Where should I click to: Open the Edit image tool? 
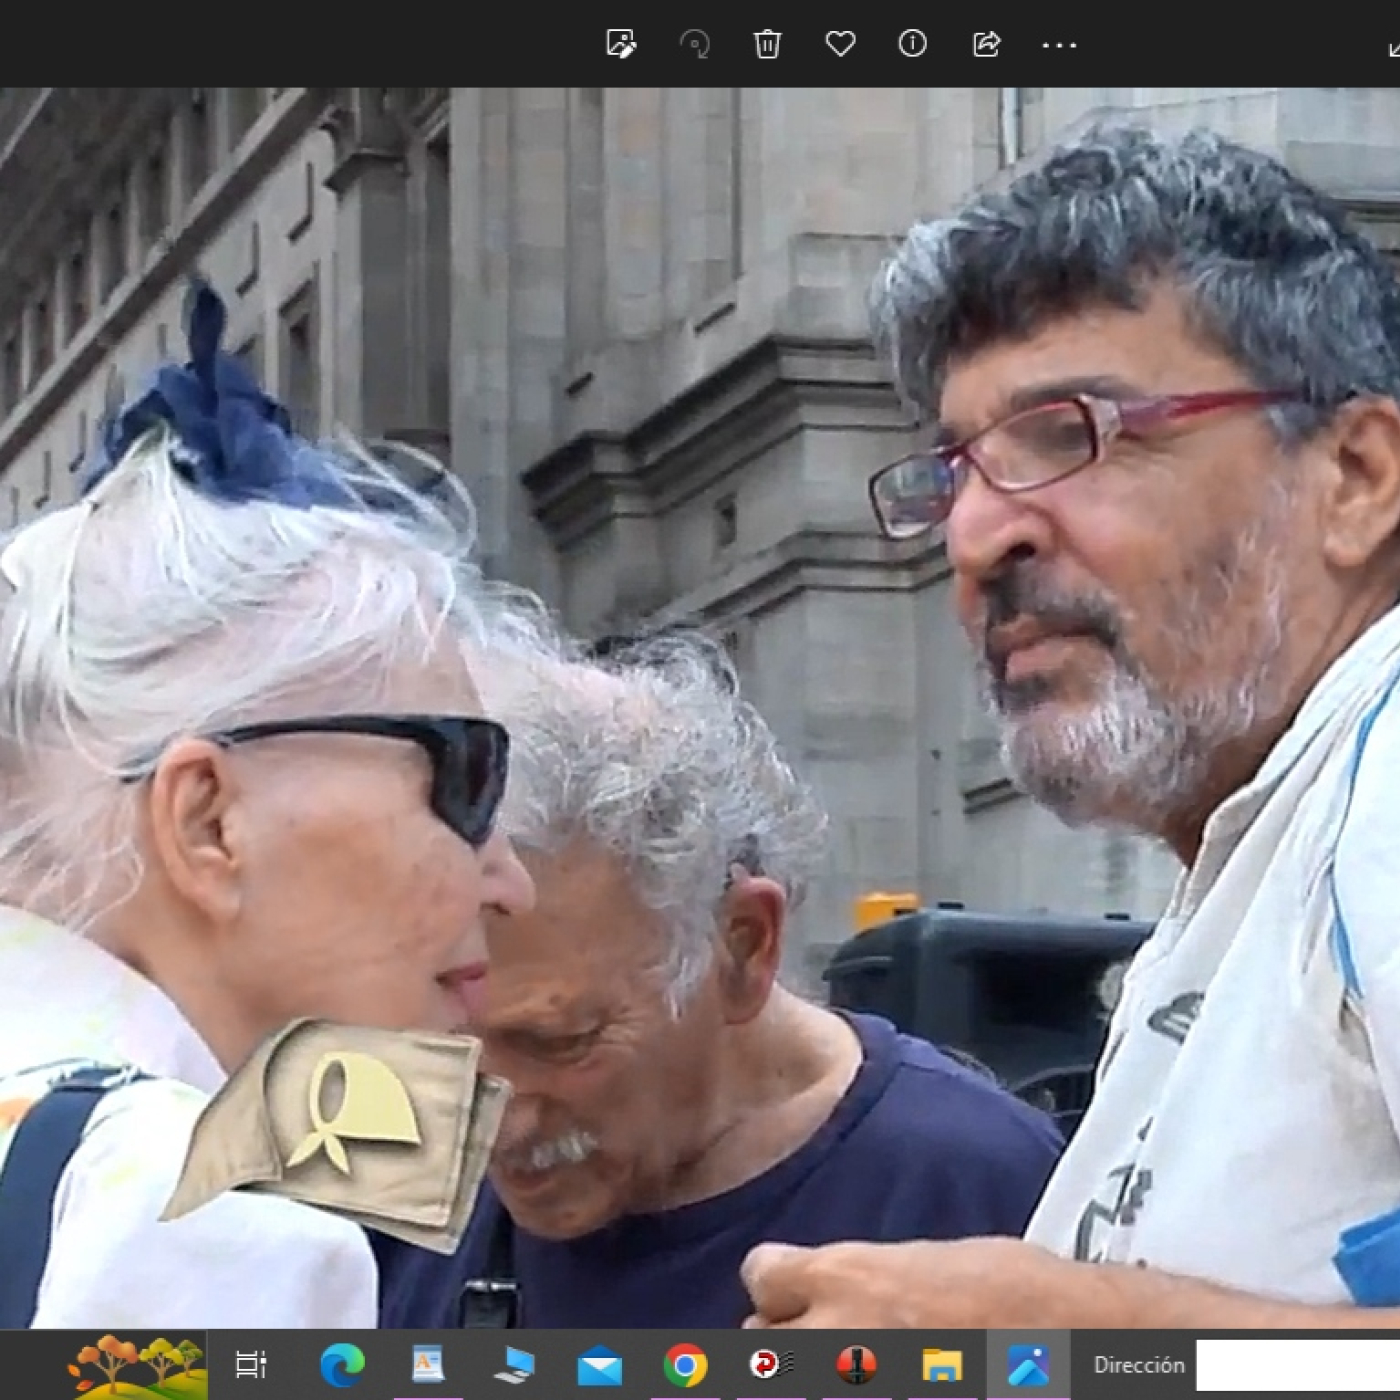pyautogui.click(x=620, y=44)
